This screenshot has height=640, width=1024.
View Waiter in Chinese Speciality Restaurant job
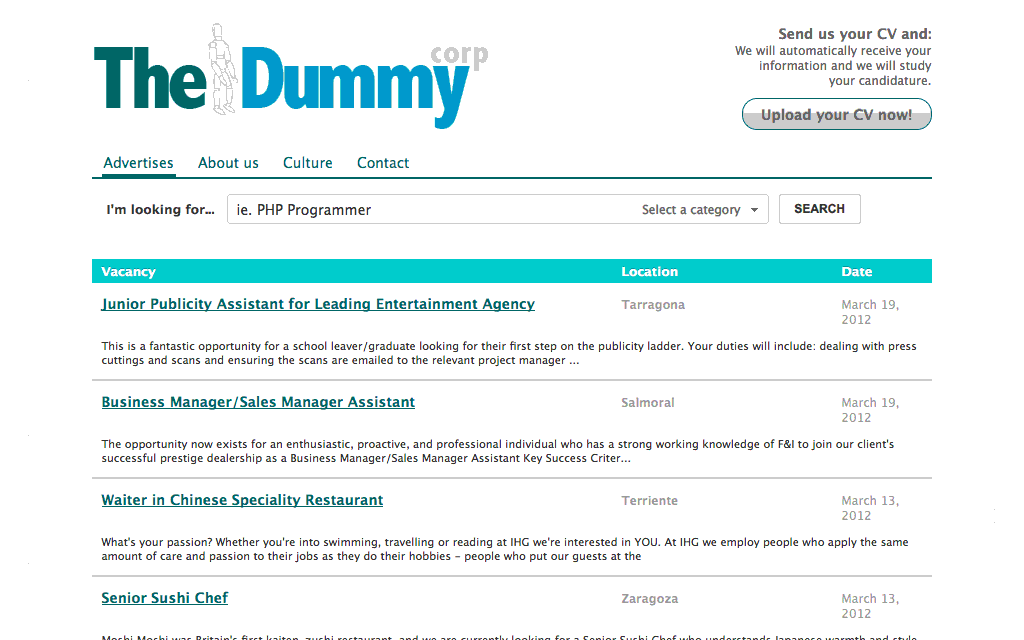coord(242,500)
